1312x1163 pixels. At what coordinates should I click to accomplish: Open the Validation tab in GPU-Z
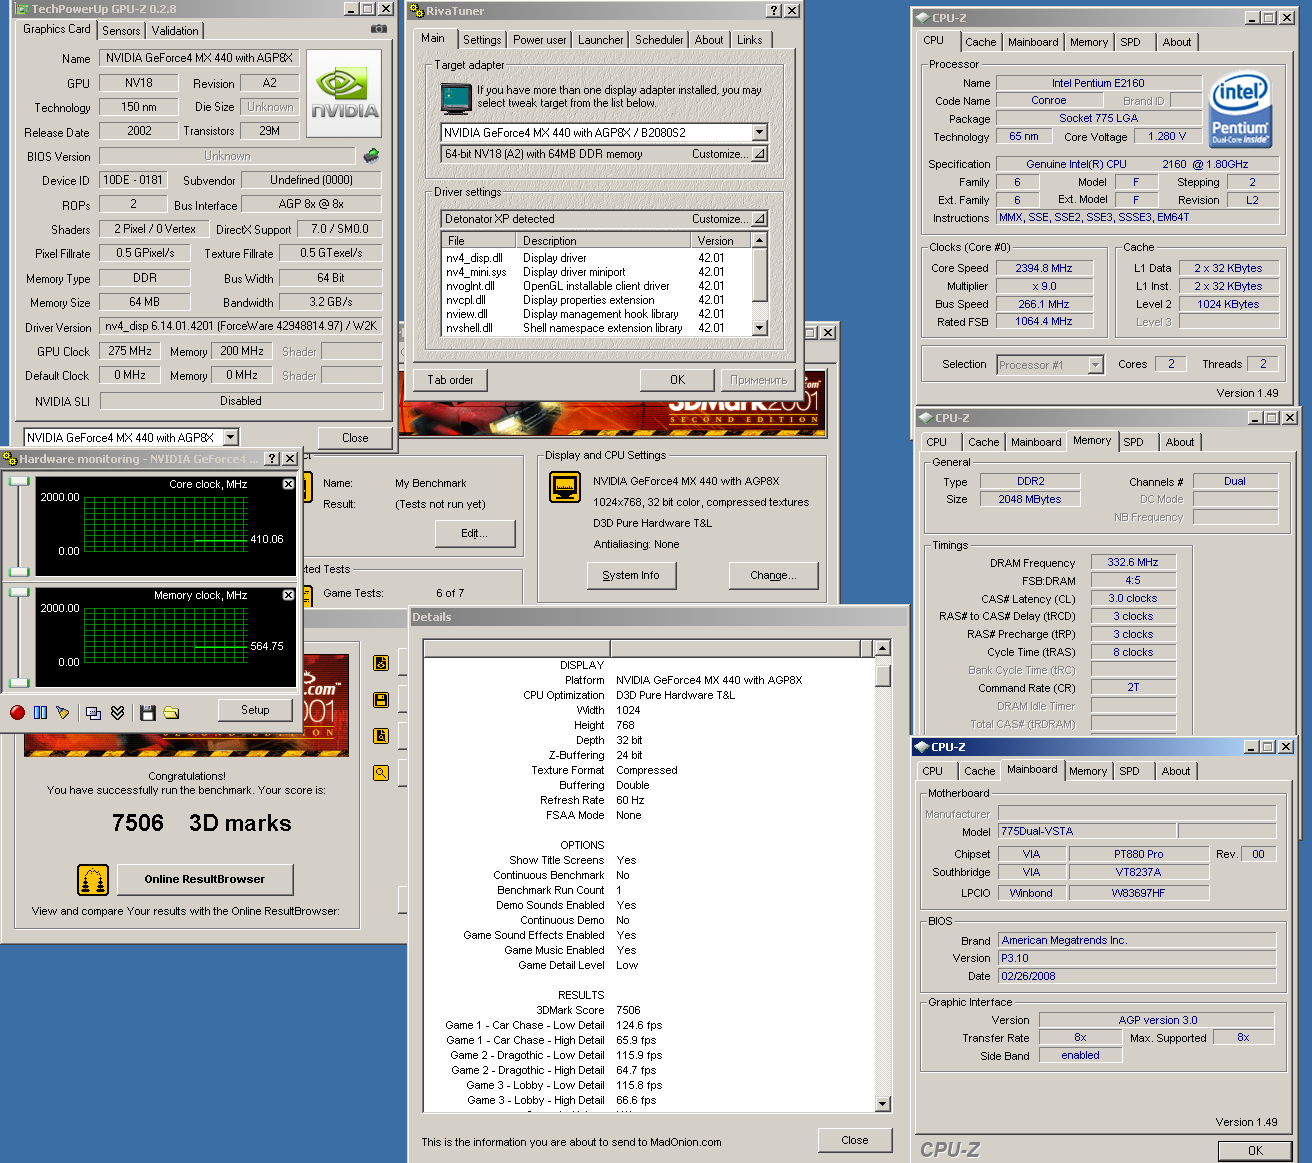175,31
